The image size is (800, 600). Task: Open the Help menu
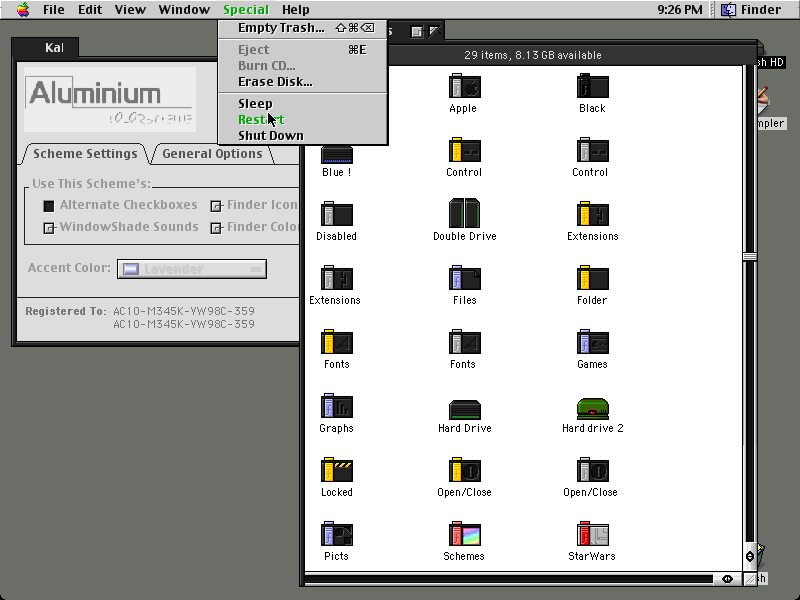(x=295, y=9)
